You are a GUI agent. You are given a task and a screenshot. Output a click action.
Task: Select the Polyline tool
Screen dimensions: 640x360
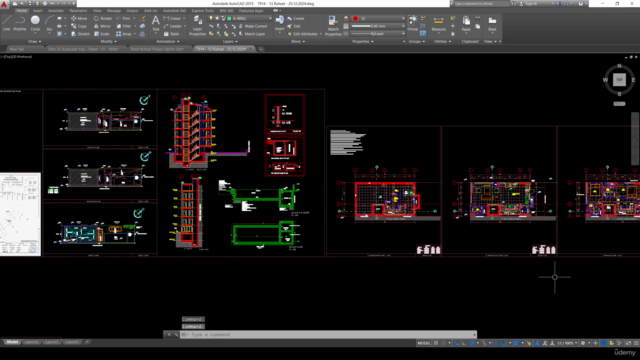point(20,23)
